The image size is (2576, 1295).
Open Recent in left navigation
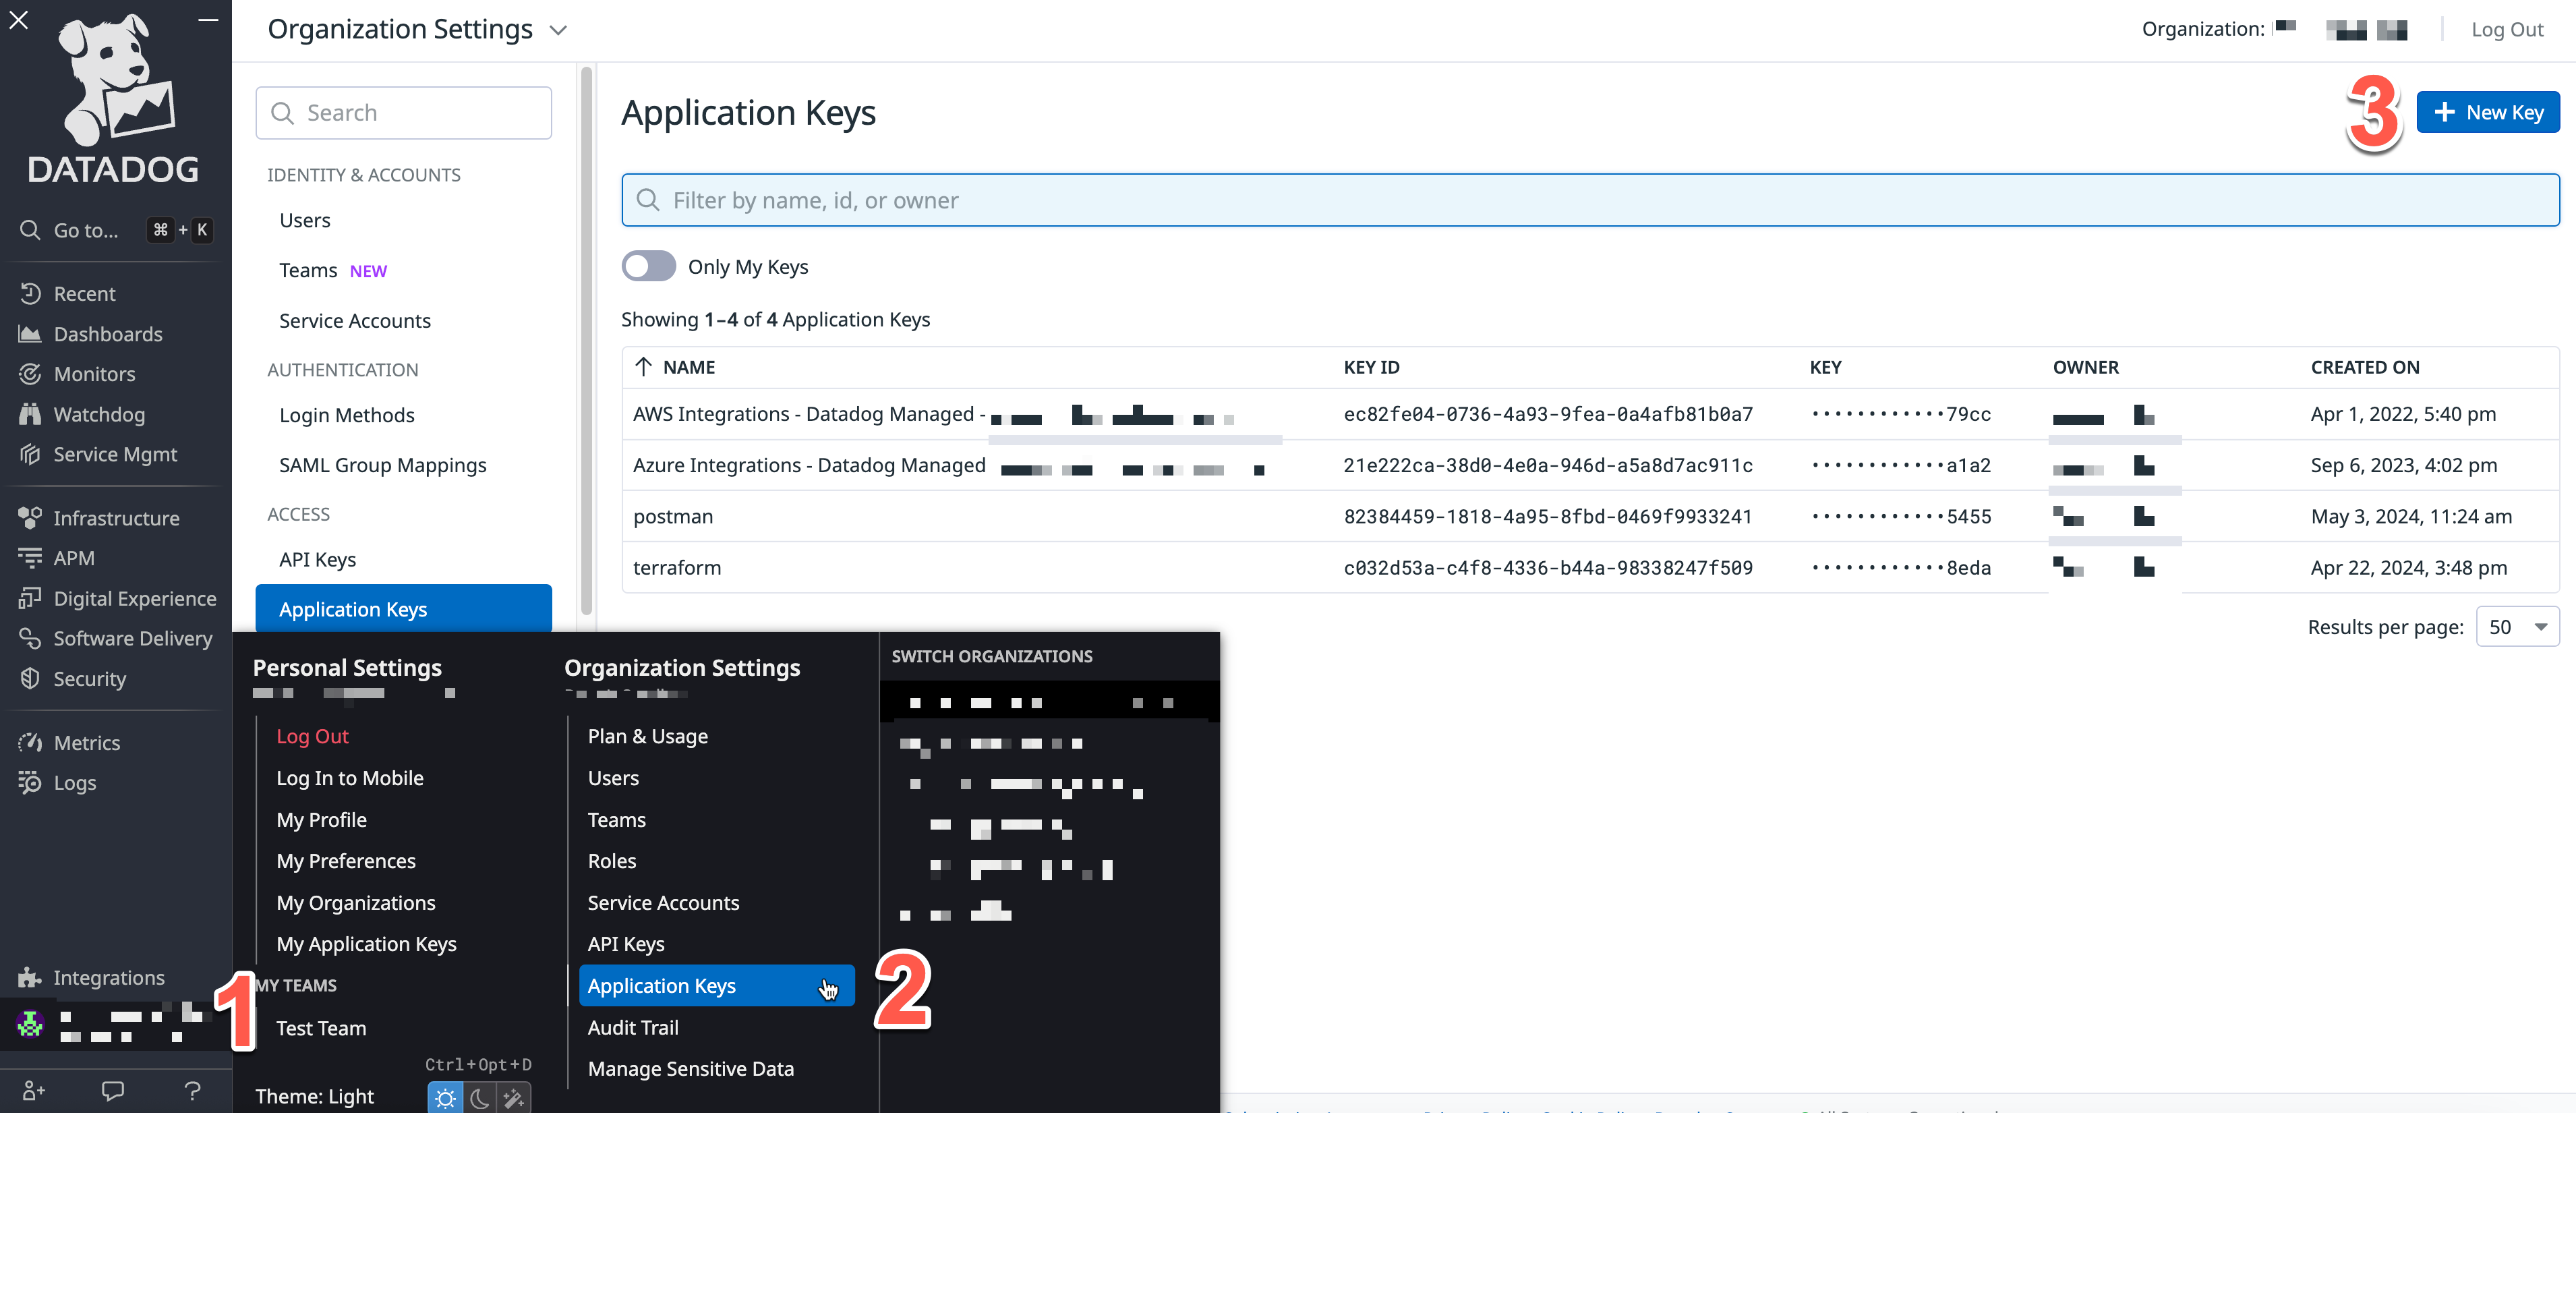pyautogui.click(x=84, y=293)
